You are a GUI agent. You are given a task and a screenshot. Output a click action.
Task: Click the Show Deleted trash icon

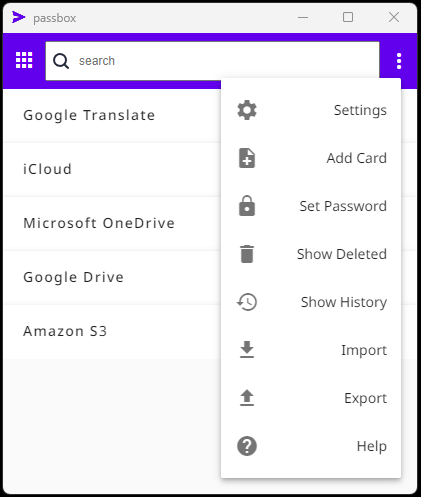247,254
